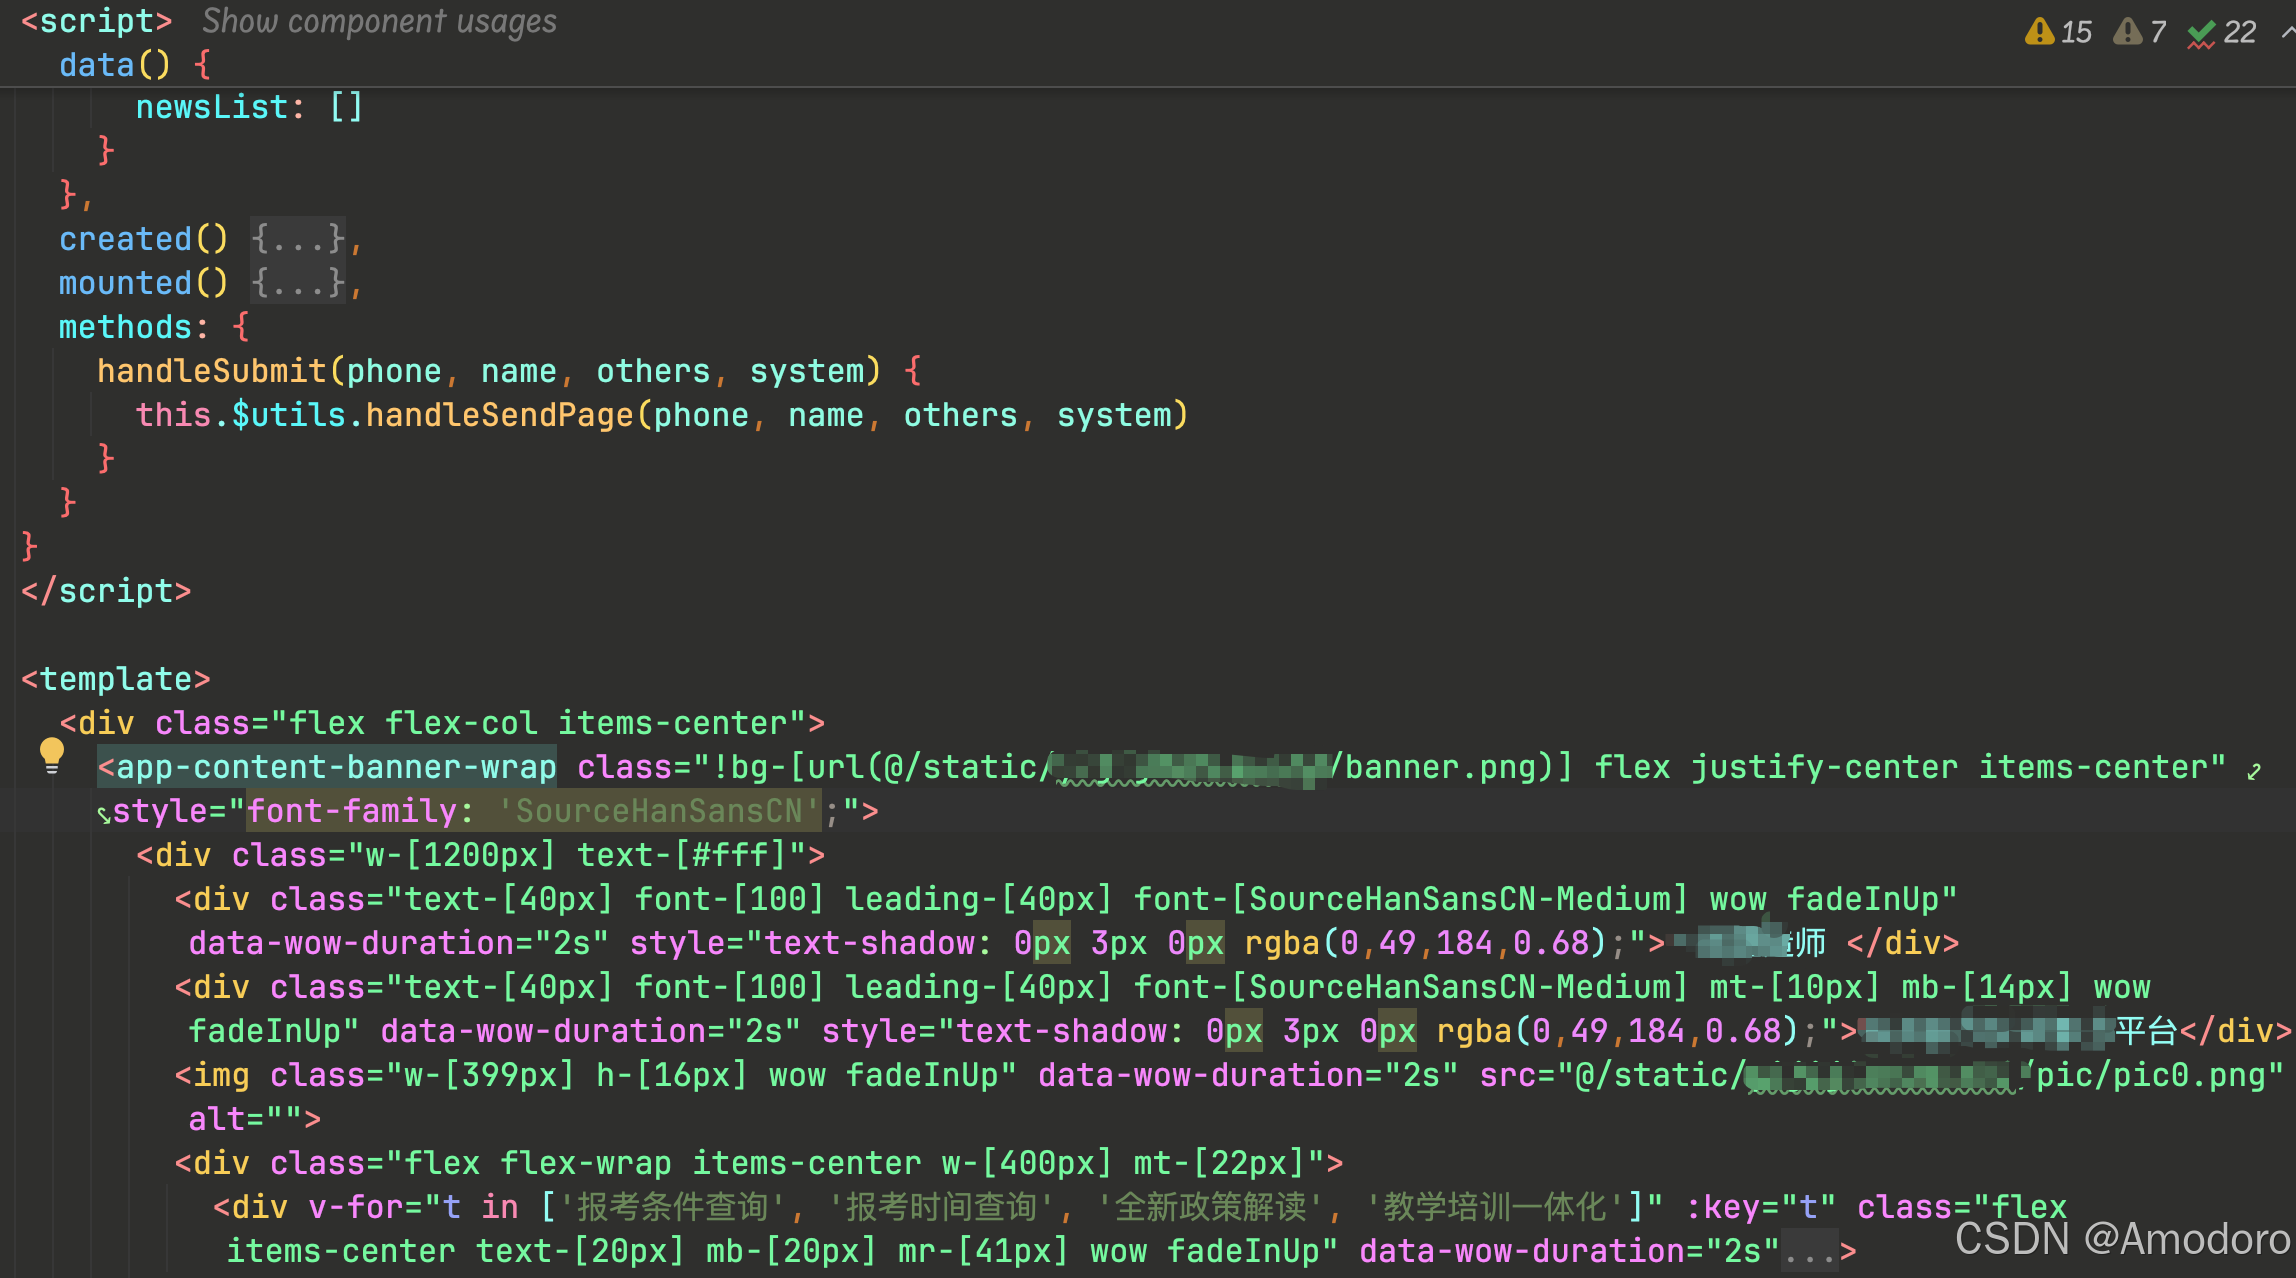This screenshot has width=2296, height=1278.
Task: Click the newsList property name
Action: point(212,107)
